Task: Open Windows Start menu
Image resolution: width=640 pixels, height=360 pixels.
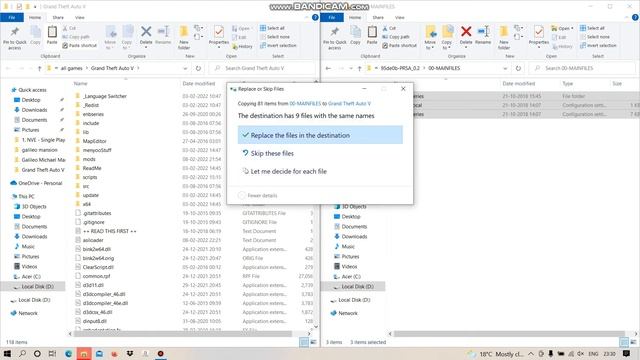Action: 7,353
